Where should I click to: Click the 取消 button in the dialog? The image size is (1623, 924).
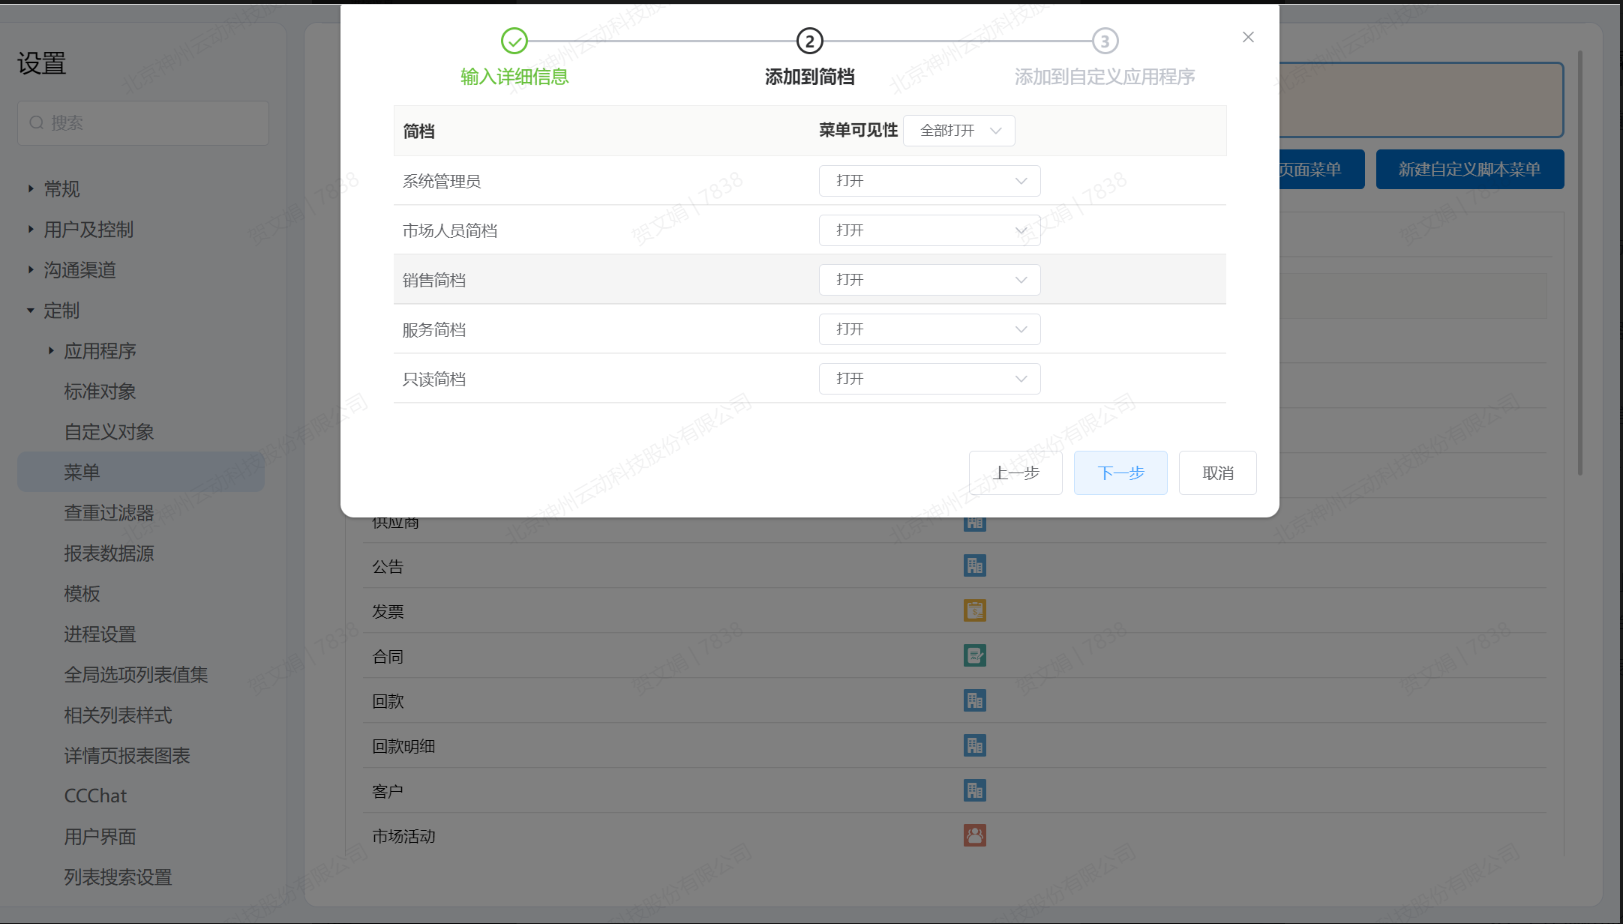coord(1217,473)
